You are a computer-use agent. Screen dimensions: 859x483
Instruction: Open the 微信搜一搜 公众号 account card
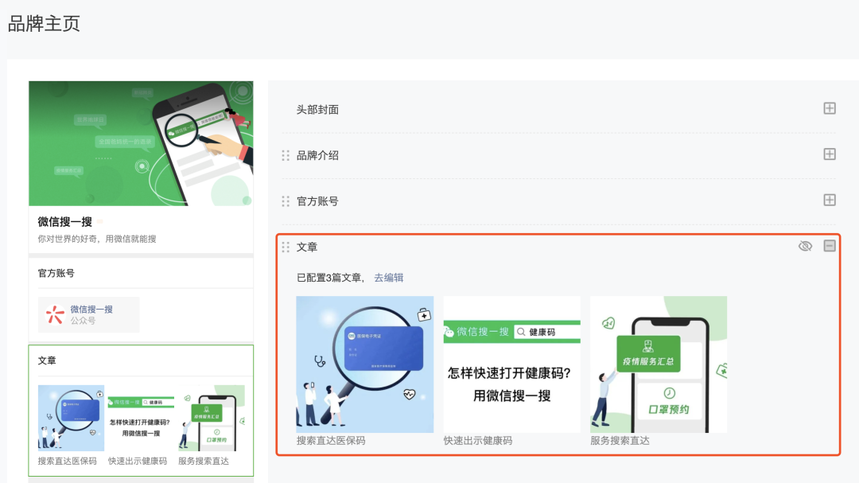coord(89,315)
